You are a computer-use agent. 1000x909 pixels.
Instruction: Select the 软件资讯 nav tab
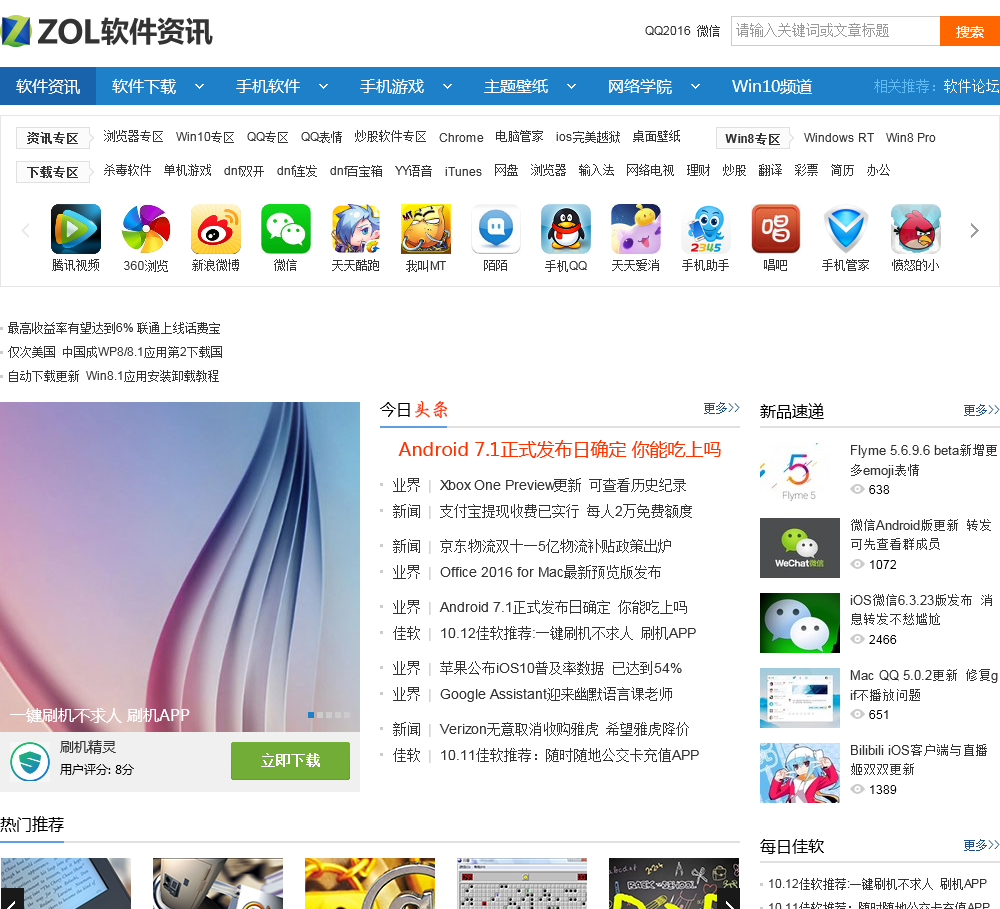click(x=48, y=86)
